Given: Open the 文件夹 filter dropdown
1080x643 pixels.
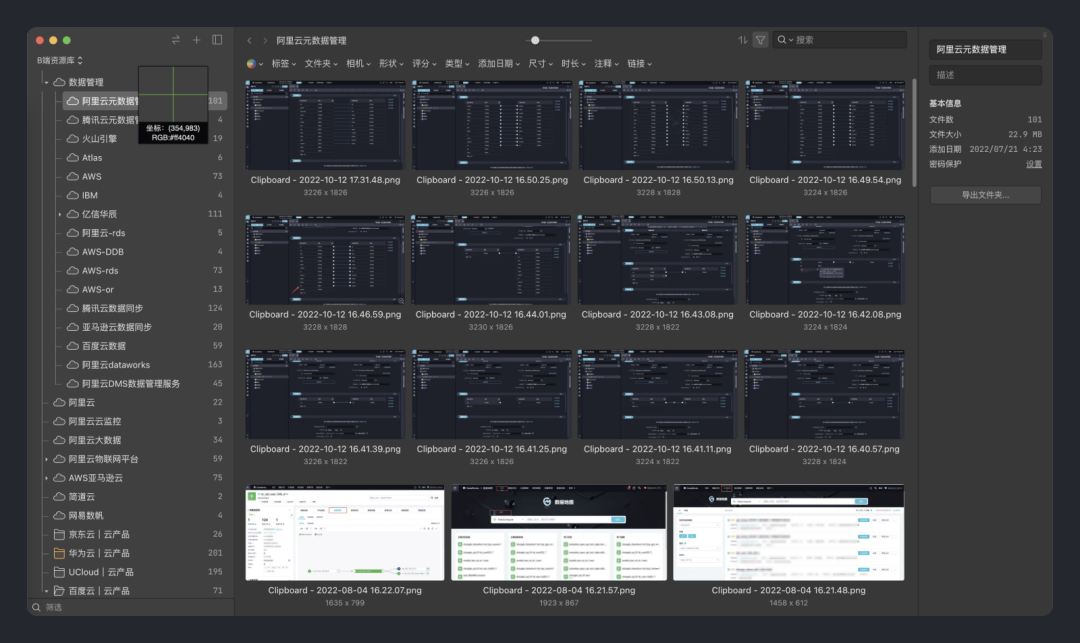Looking at the screenshot, I should (321, 63).
